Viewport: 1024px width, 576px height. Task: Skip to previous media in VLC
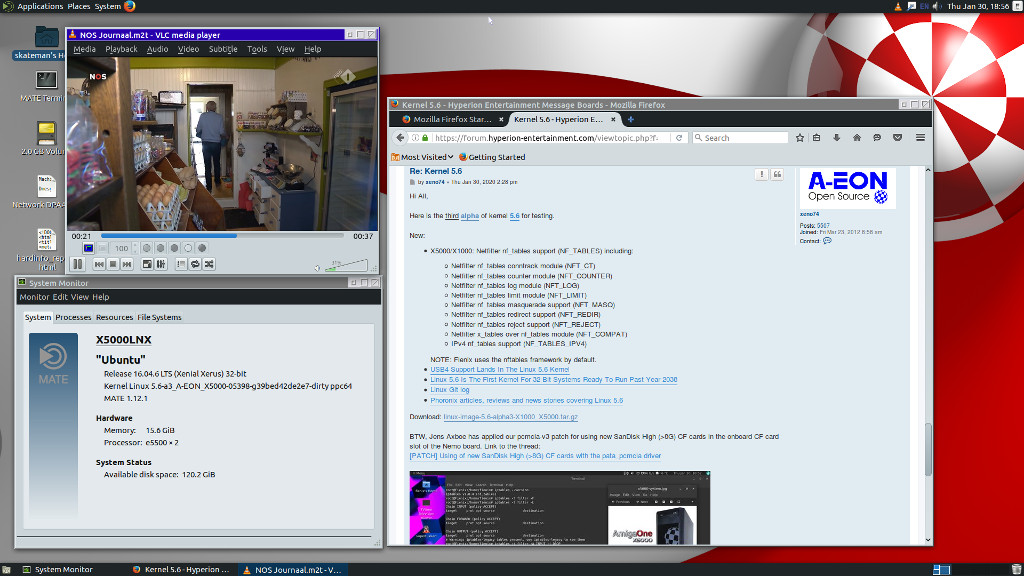[99, 264]
